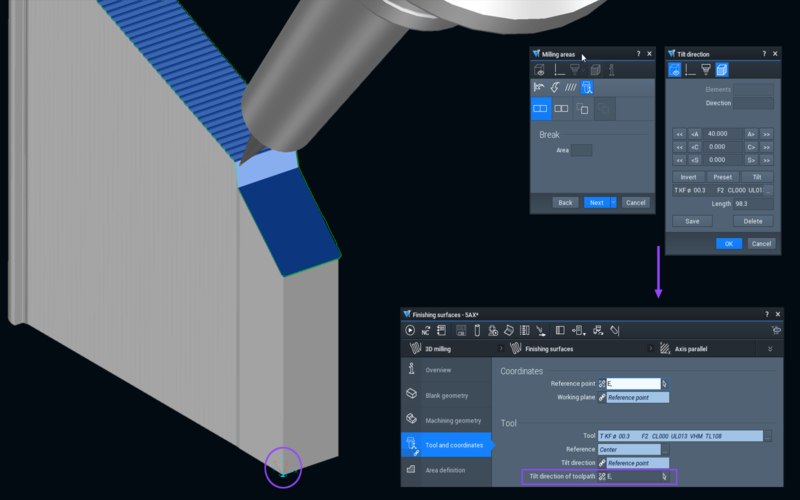Save the tilt direction
Viewport: 800px width, 500px height.
pyautogui.click(x=692, y=221)
